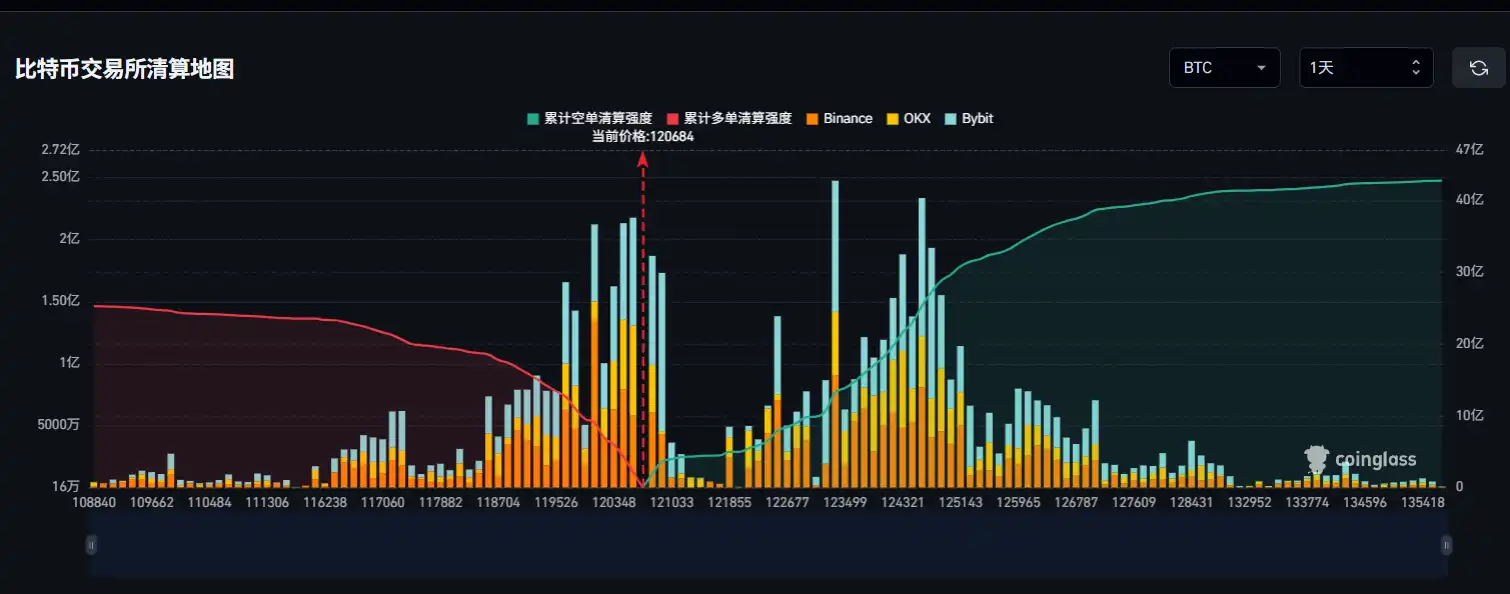Viewport: 1510px width, 594px height.
Task: Open the BTC coin selector dropdown
Action: pyautogui.click(x=1224, y=67)
